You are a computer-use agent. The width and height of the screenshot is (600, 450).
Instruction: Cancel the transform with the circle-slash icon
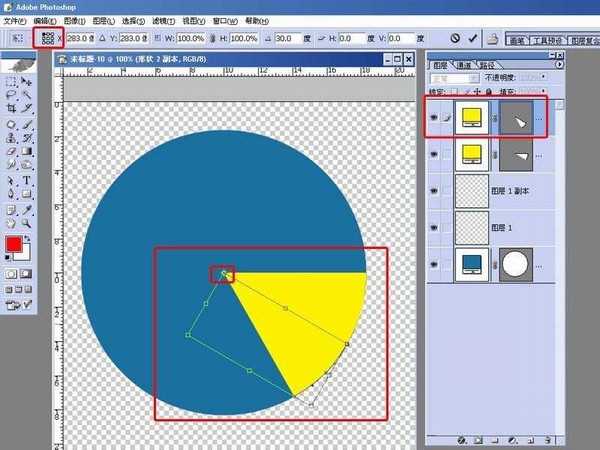[x=455, y=38]
